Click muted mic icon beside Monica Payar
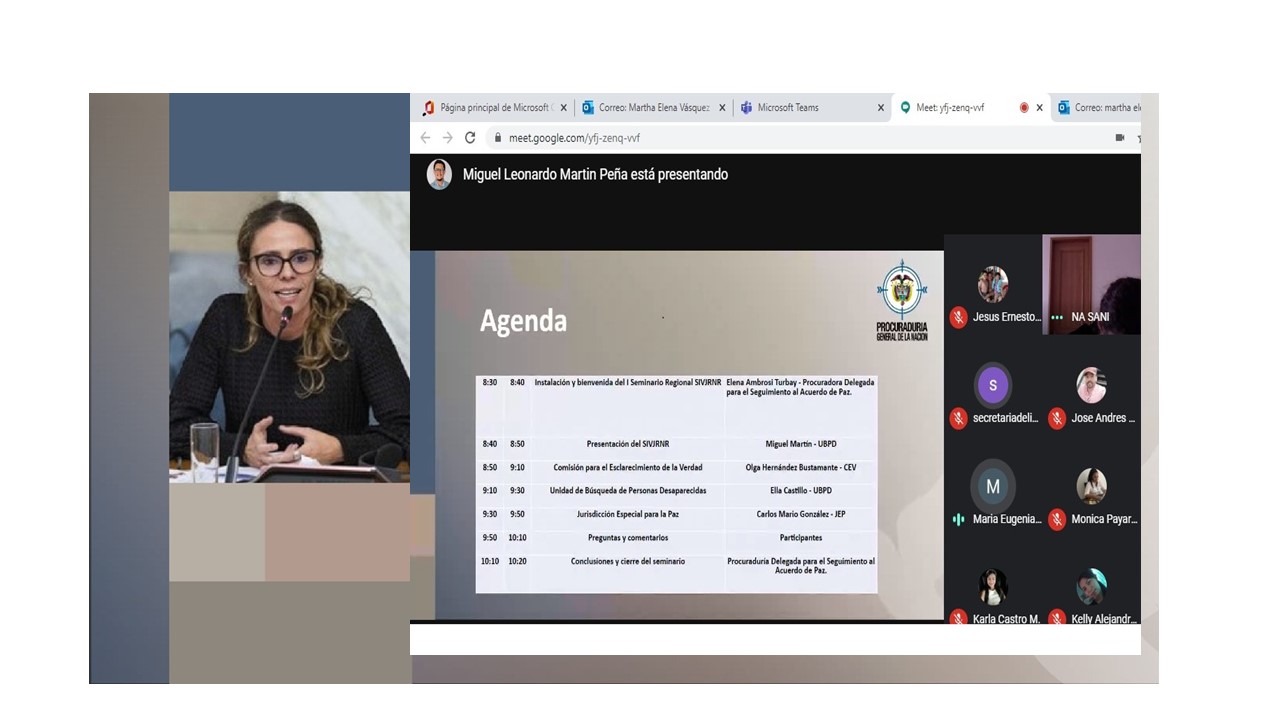This screenshot has width=1280, height=720. [1057, 519]
